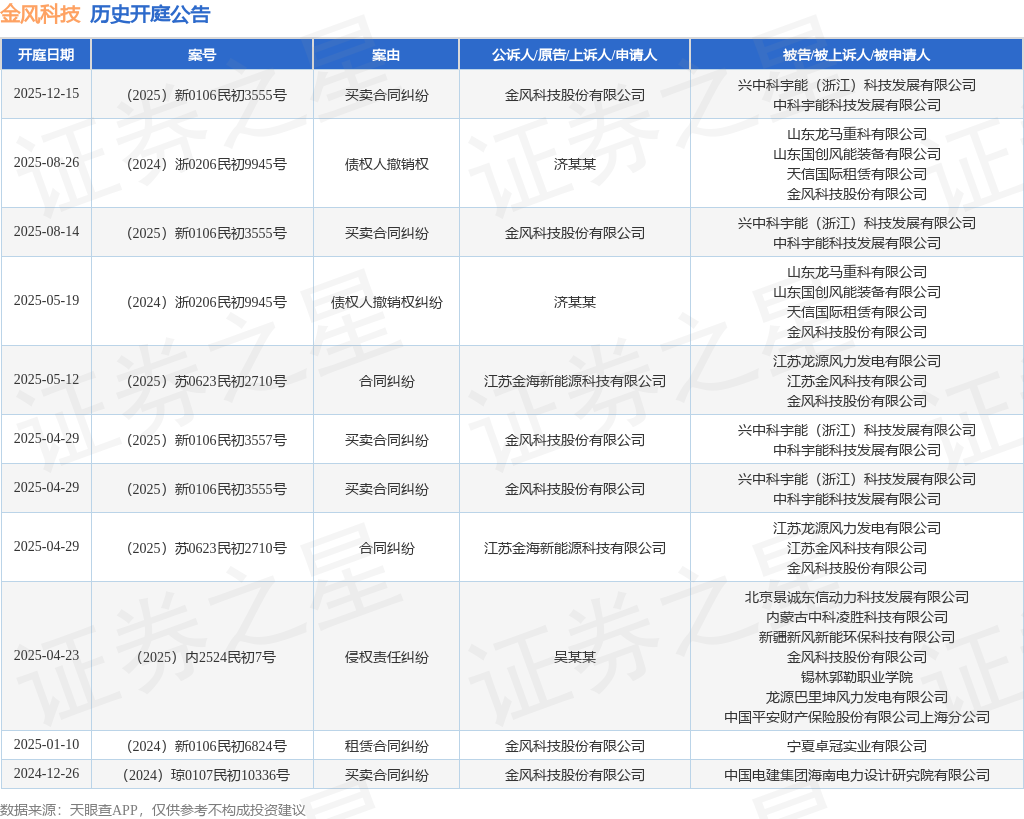The image size is (1024, 819).
Task: Click defendant 锡林郭勒职业学院
Action: (x=857, y=677)
